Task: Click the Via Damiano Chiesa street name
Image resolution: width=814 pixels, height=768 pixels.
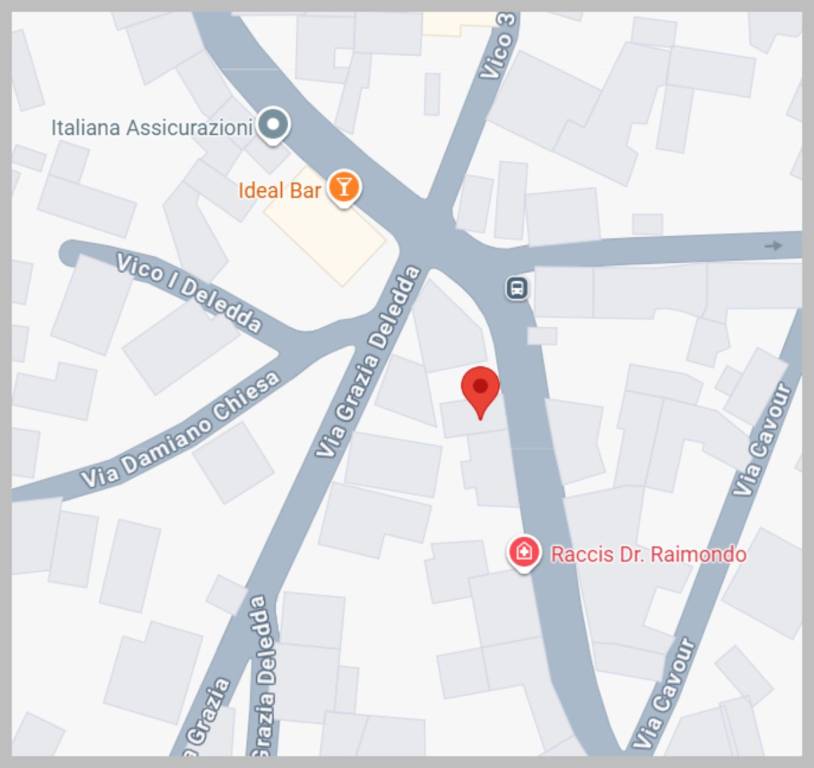Action: coord(181,430)
